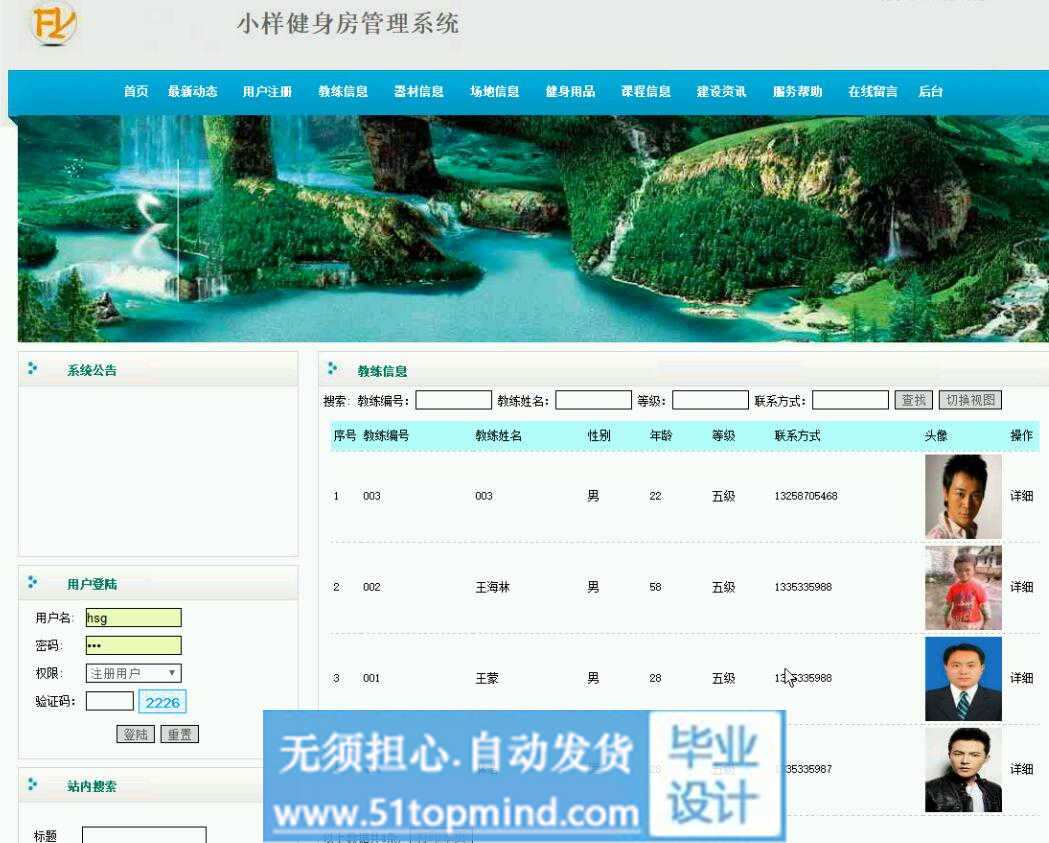Click the 服务帮助 menu item

coord(797,91)
